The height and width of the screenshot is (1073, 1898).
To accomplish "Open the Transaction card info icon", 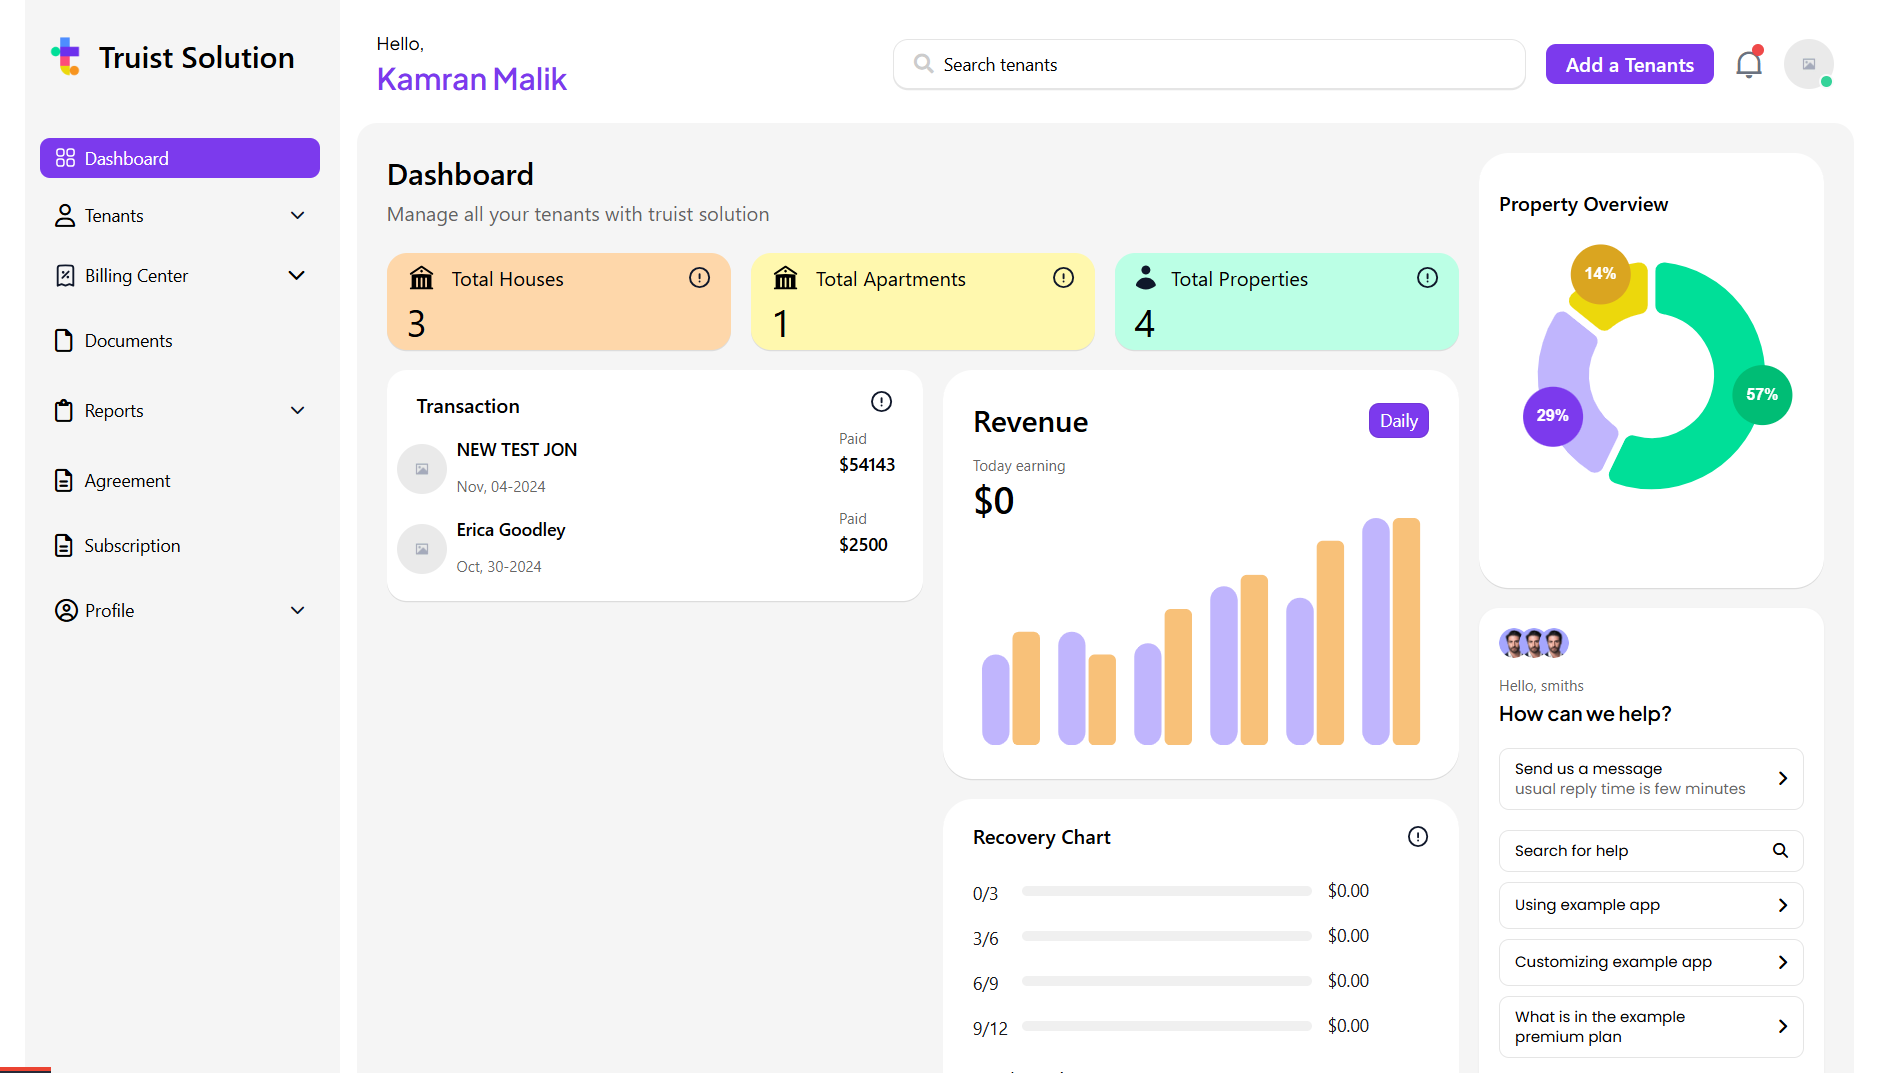I will (881, 402).
